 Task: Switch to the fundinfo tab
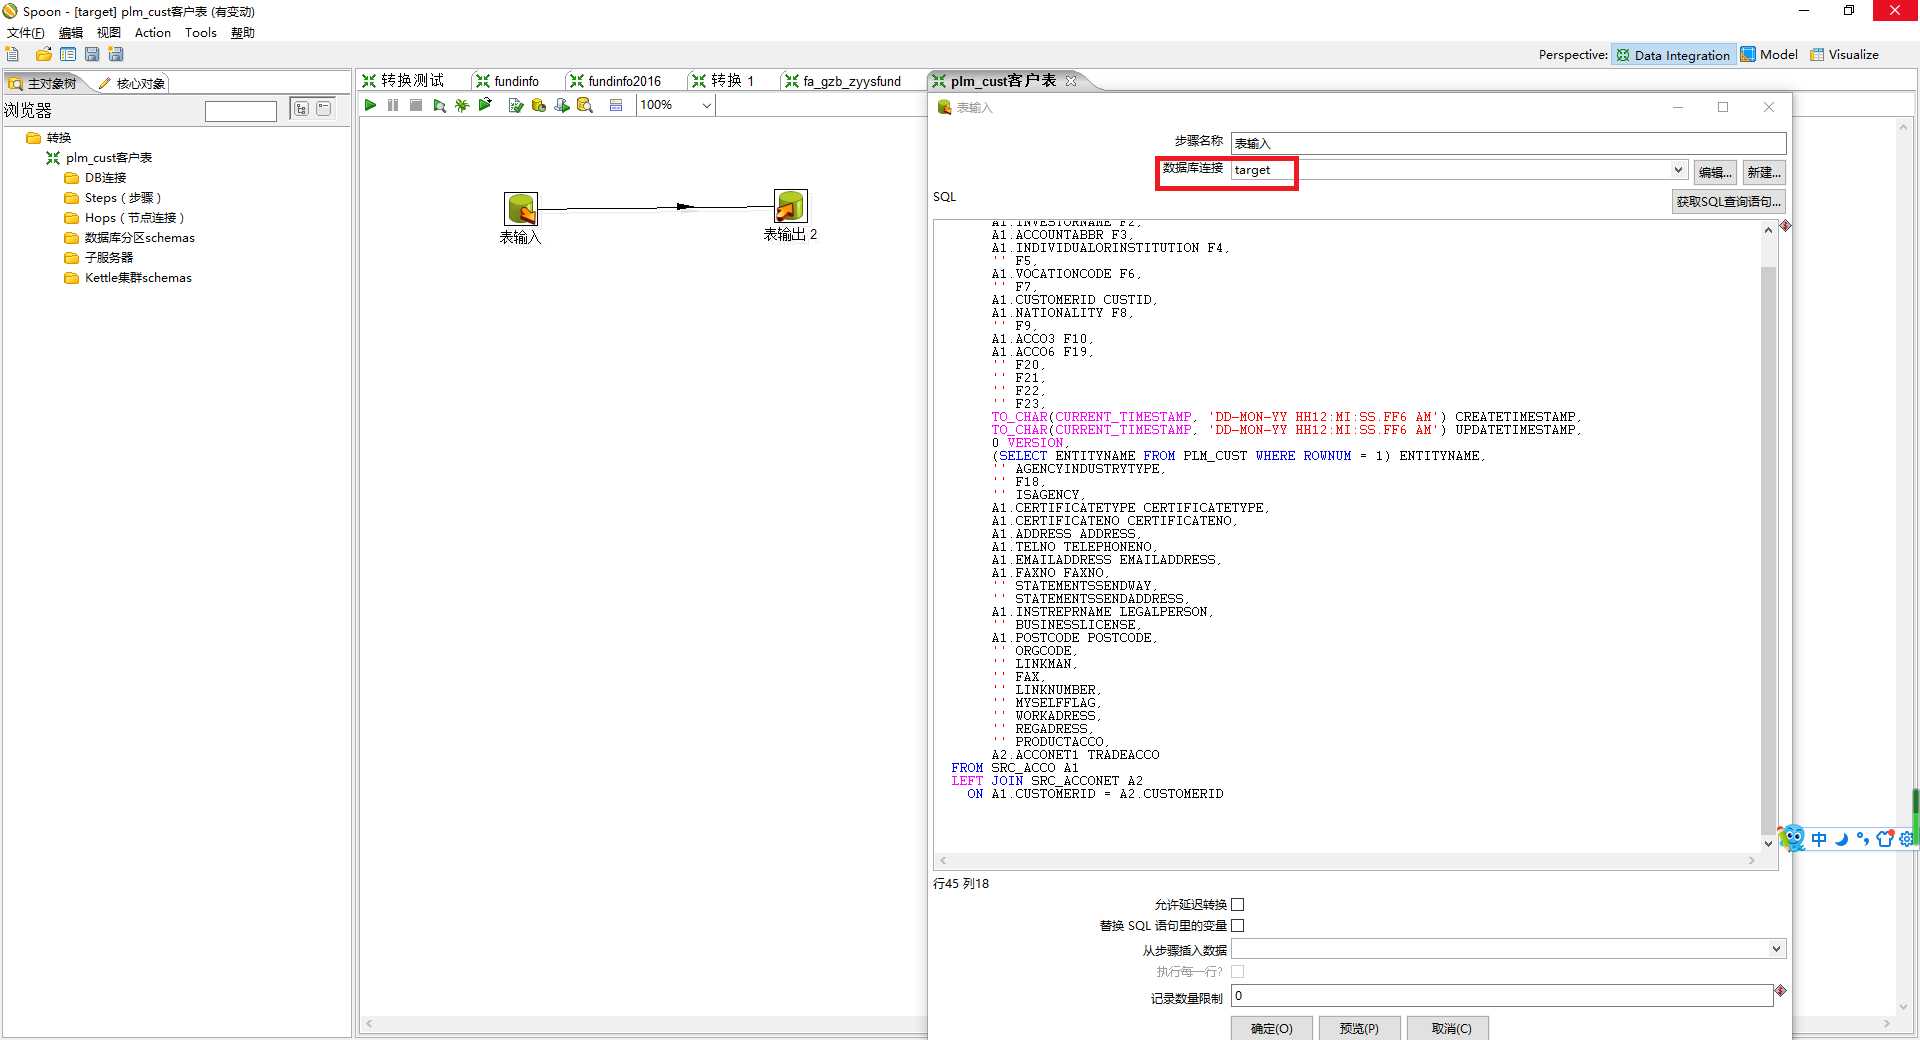pos(516,81)
